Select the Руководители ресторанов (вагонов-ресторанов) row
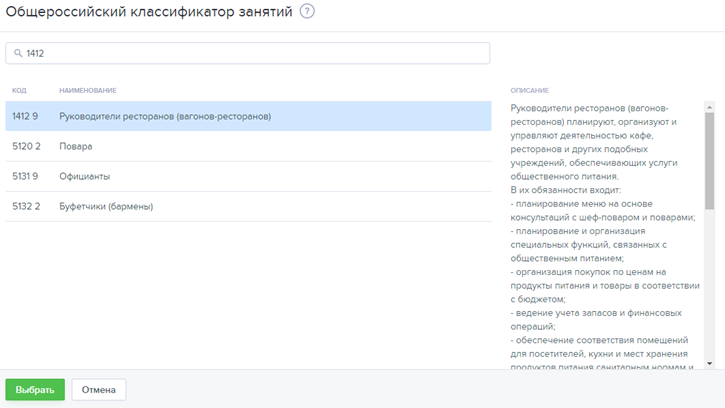The height and width of the screenshot is (408, 725). pos(165,116)
